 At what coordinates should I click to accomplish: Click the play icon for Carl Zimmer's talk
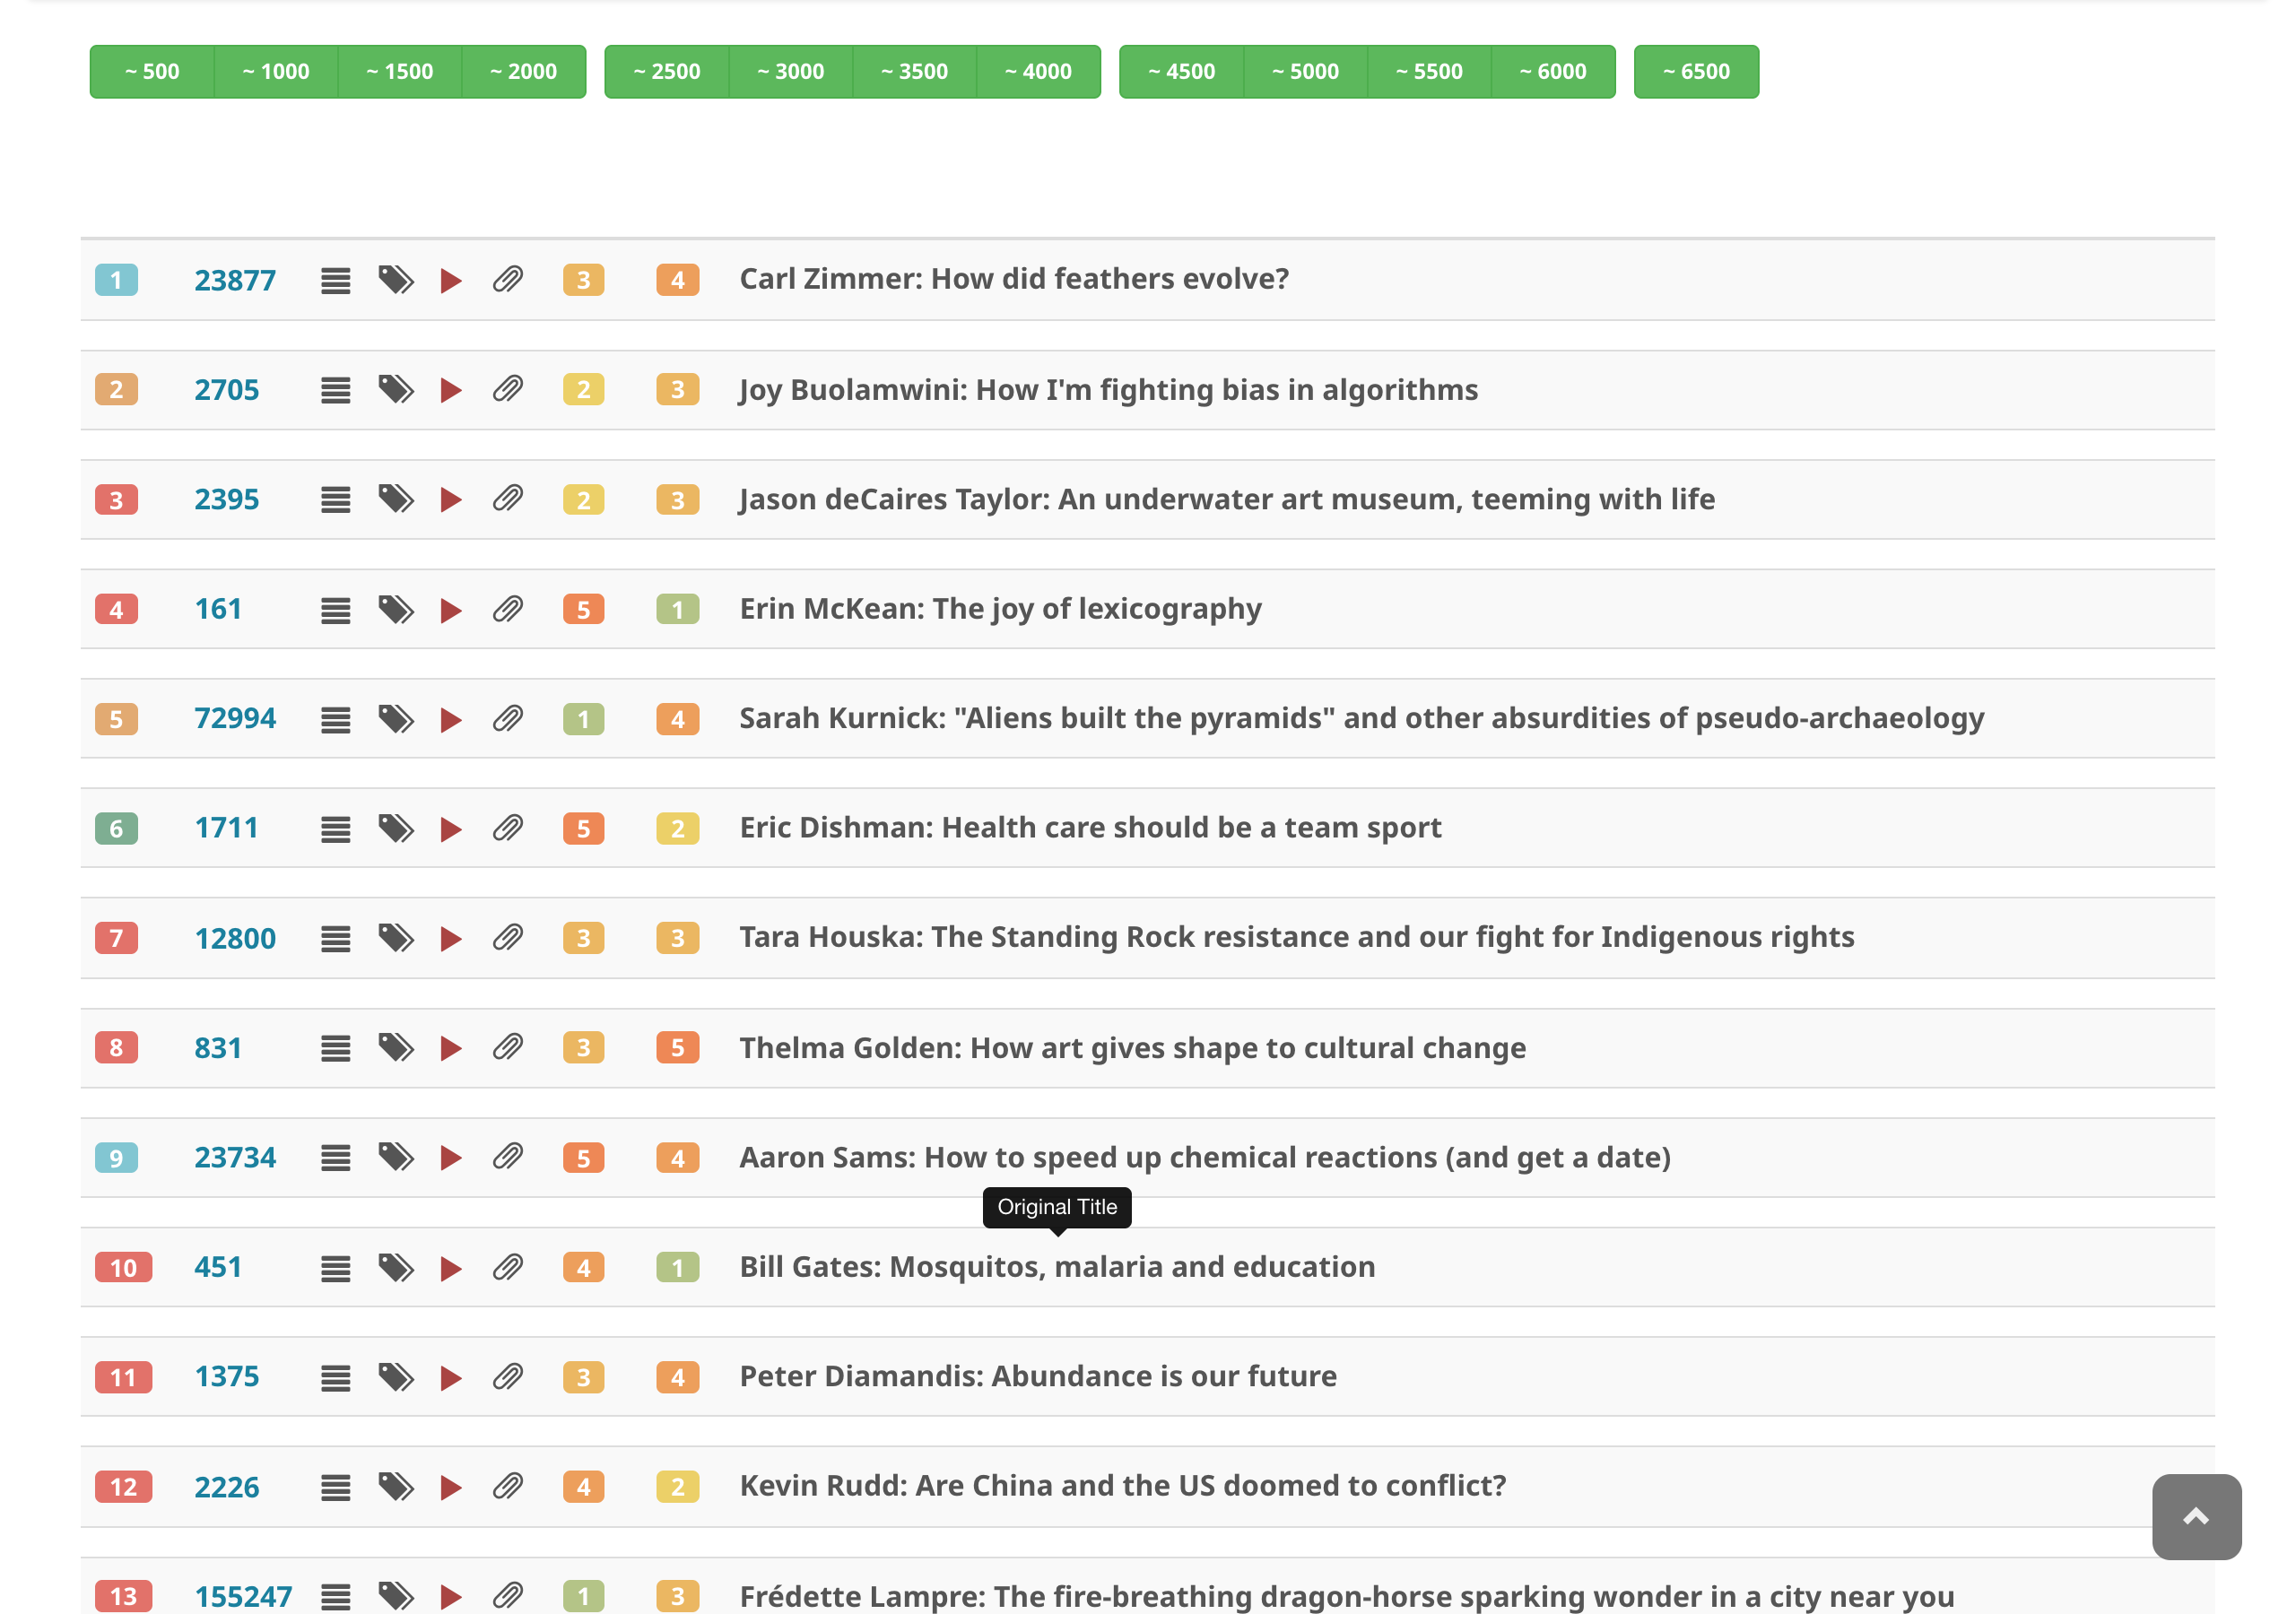[451, 280]
